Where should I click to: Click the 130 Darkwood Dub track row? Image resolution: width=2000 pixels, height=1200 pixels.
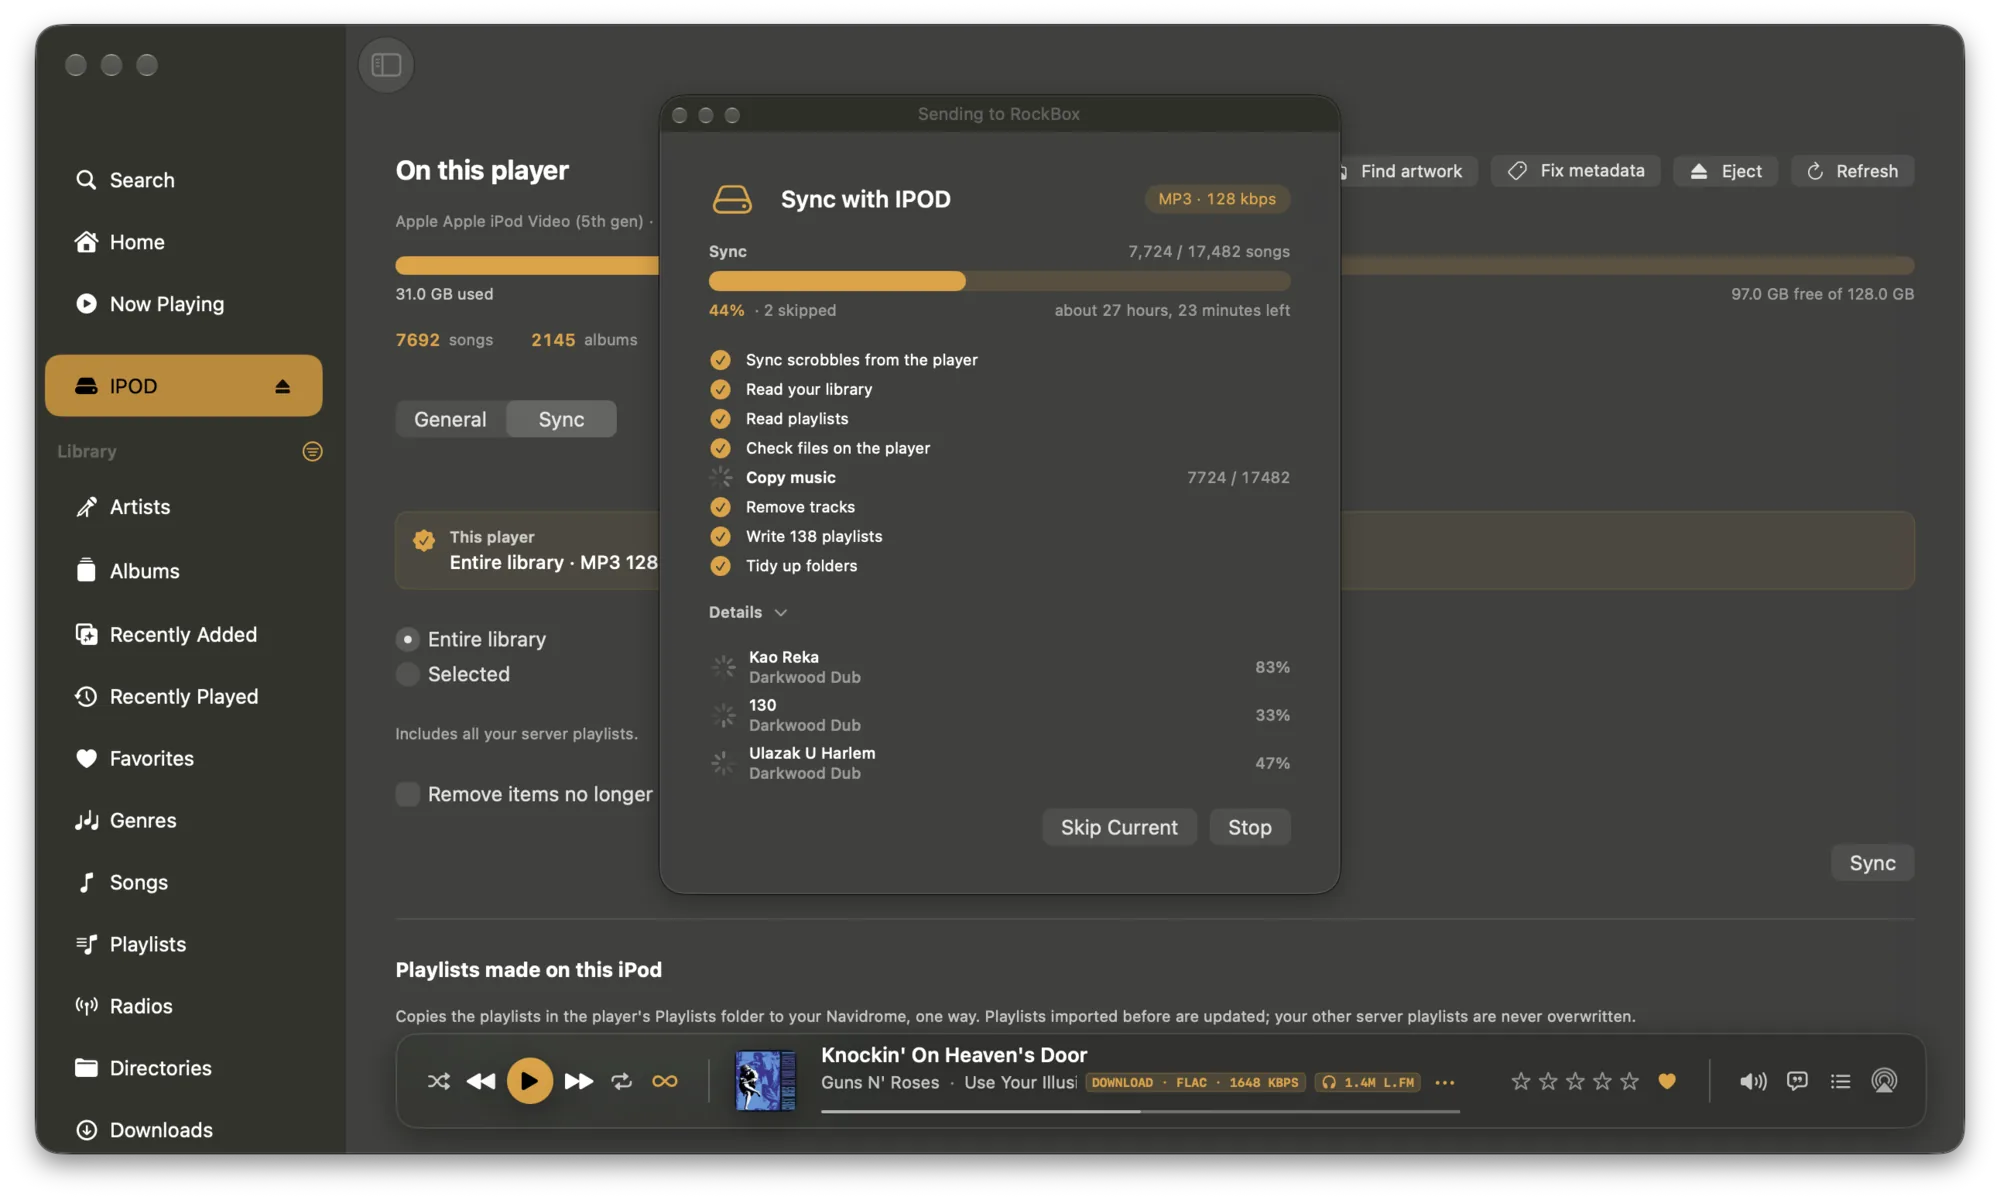(1000, 716)
